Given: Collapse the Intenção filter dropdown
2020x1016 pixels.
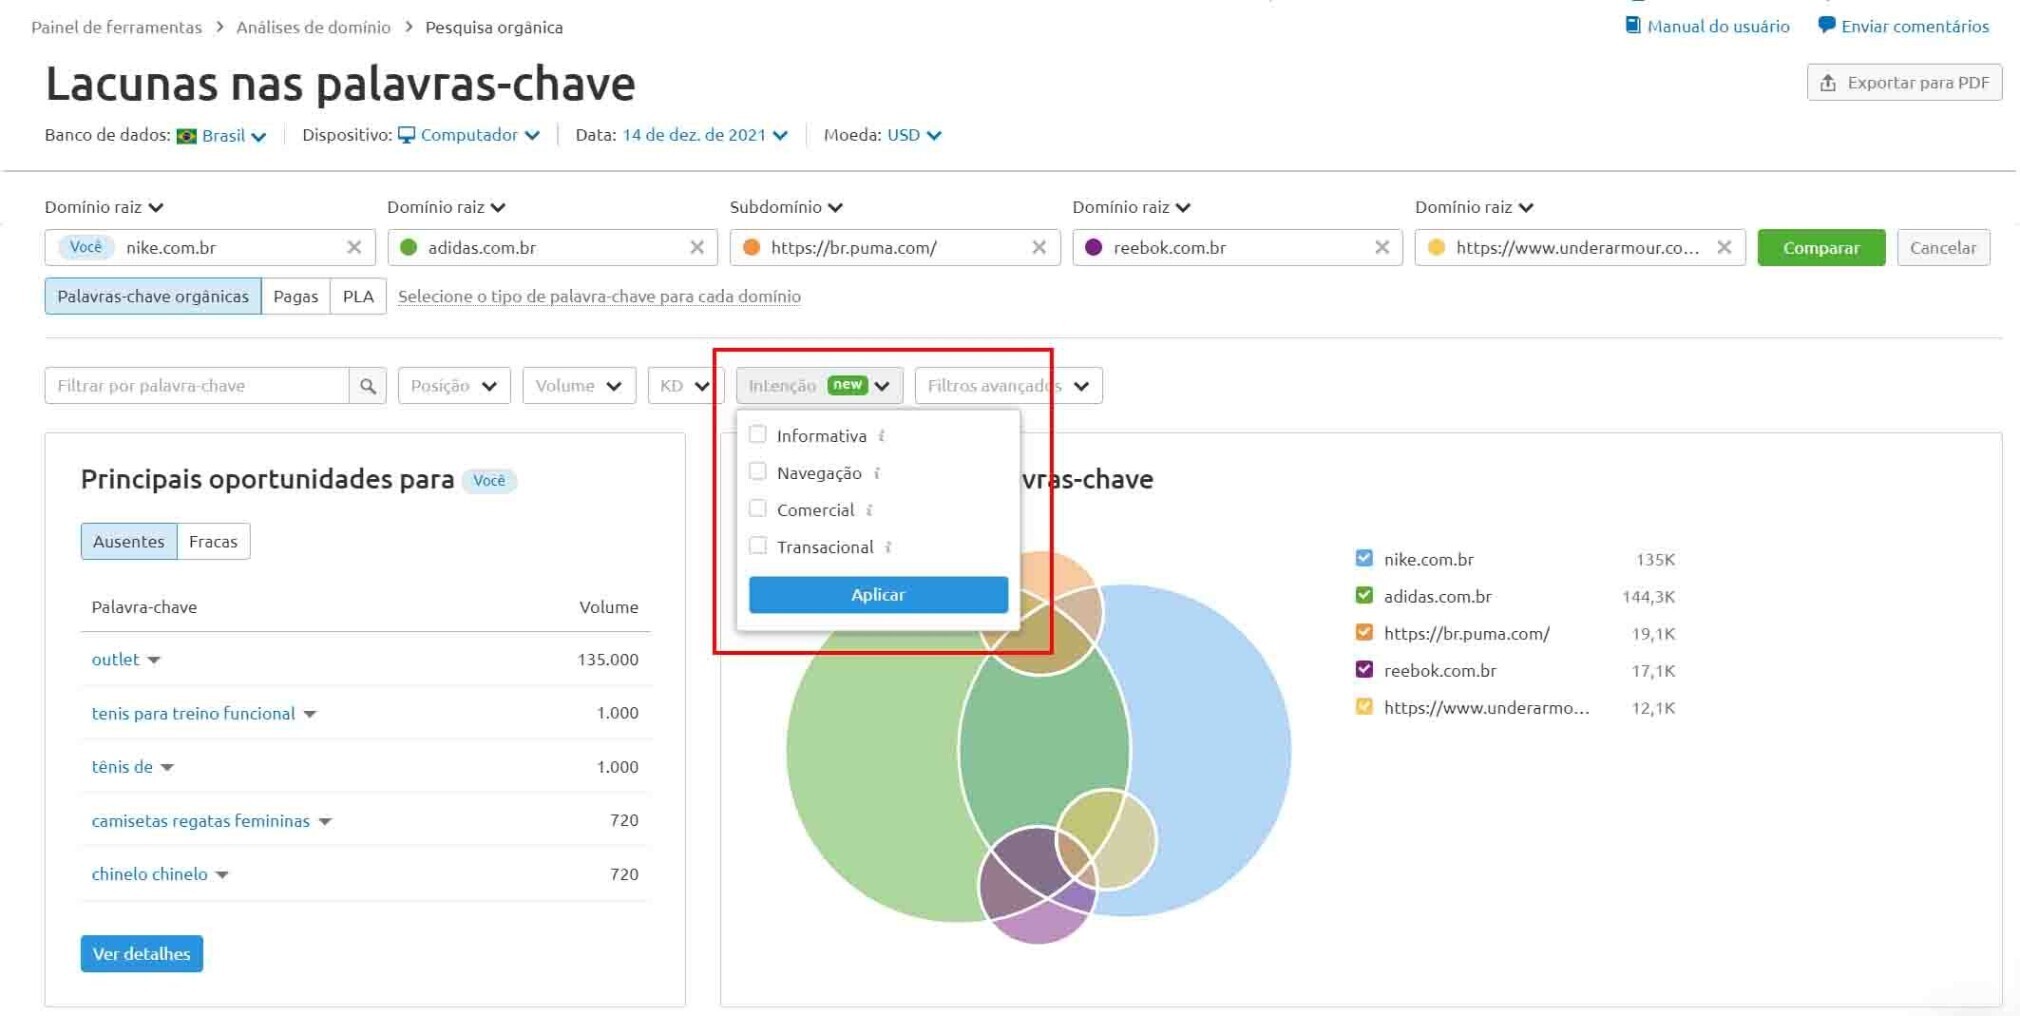Looking at the screenshot, I should click(x=819, y=386).
